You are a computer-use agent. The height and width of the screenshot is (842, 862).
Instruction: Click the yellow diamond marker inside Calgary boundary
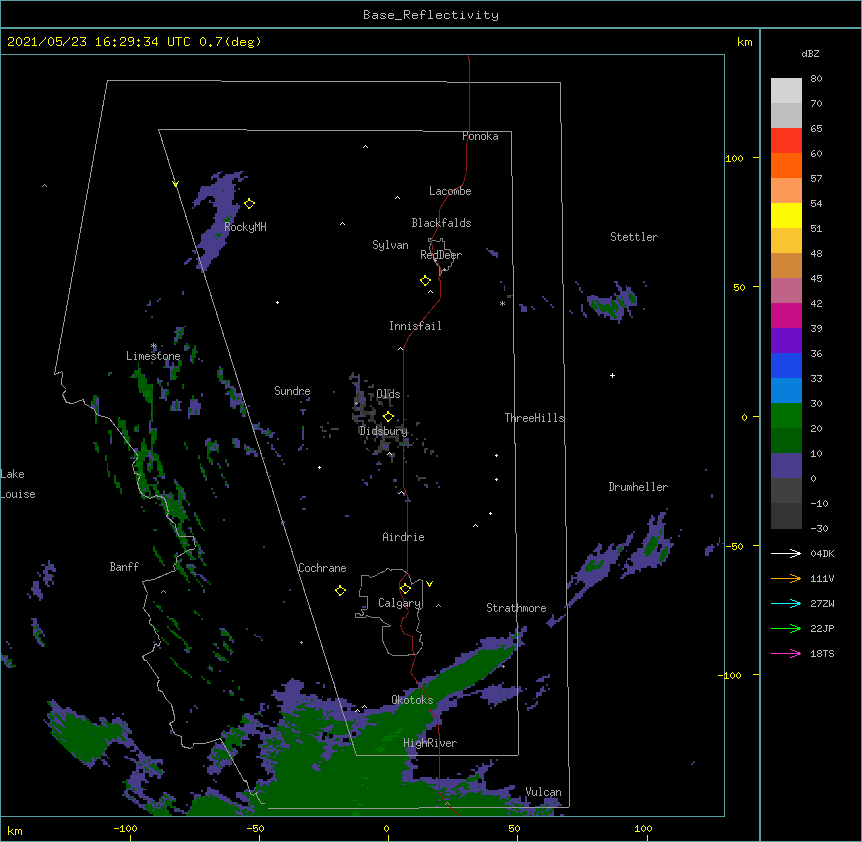[405, 589]
